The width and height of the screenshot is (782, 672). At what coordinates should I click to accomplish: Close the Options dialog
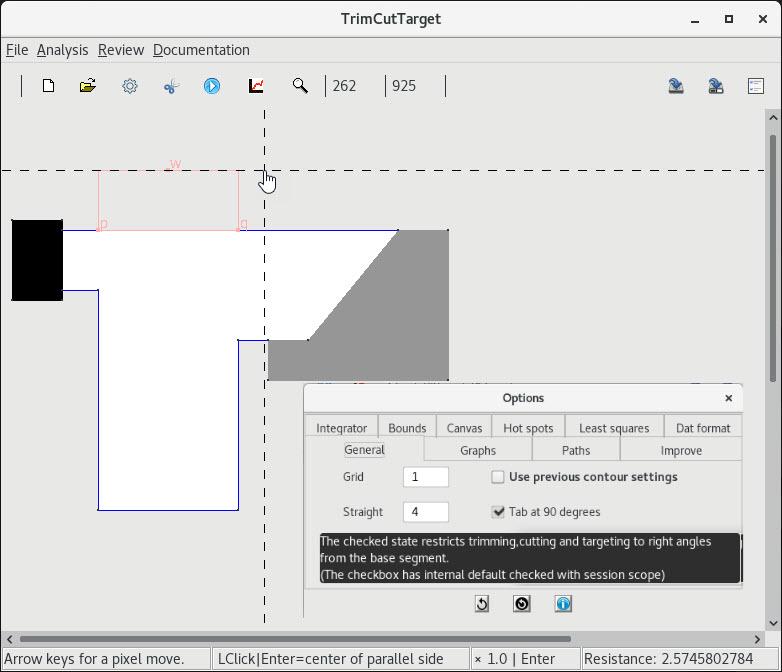pyautogui.click(x=728, y=398)
